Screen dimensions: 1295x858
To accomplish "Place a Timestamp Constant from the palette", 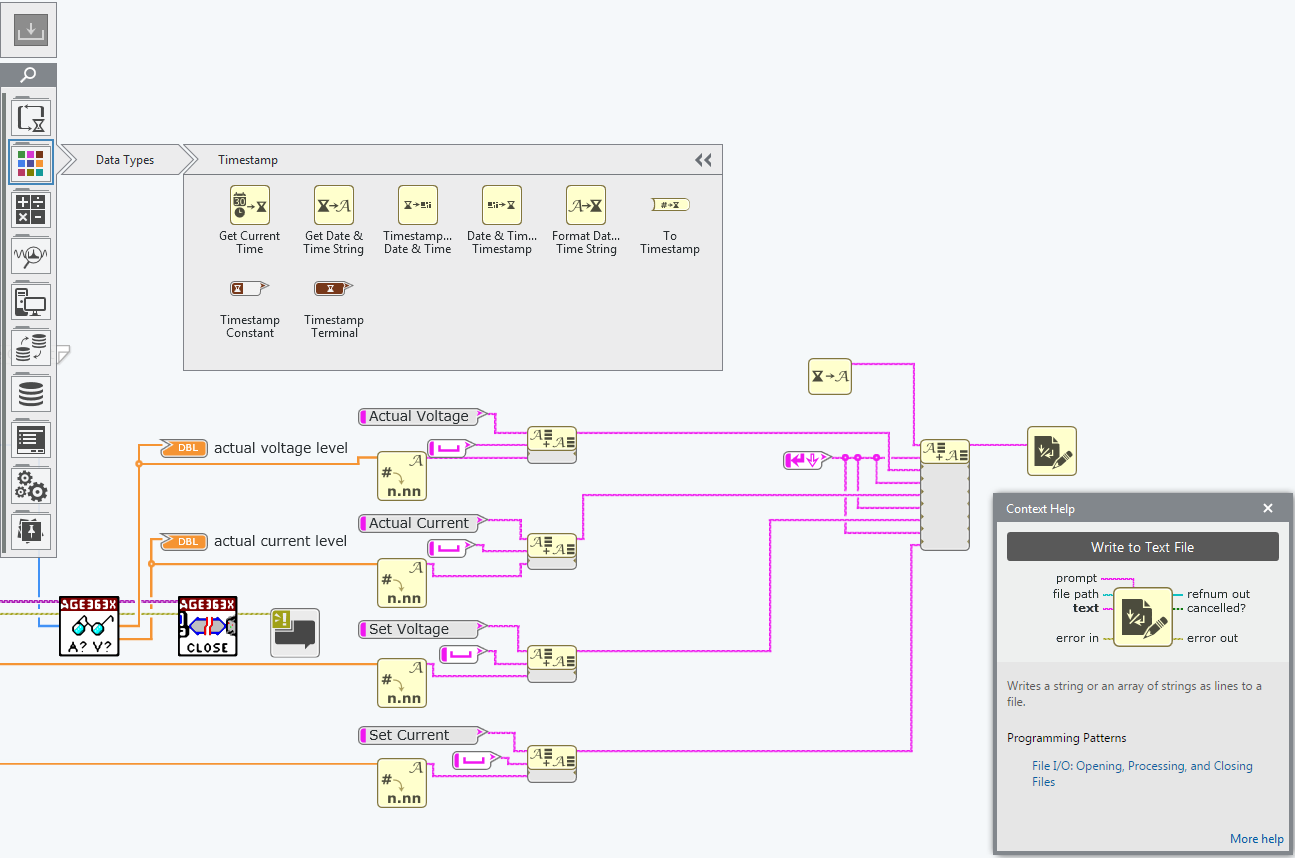I will tap(249, 289).
